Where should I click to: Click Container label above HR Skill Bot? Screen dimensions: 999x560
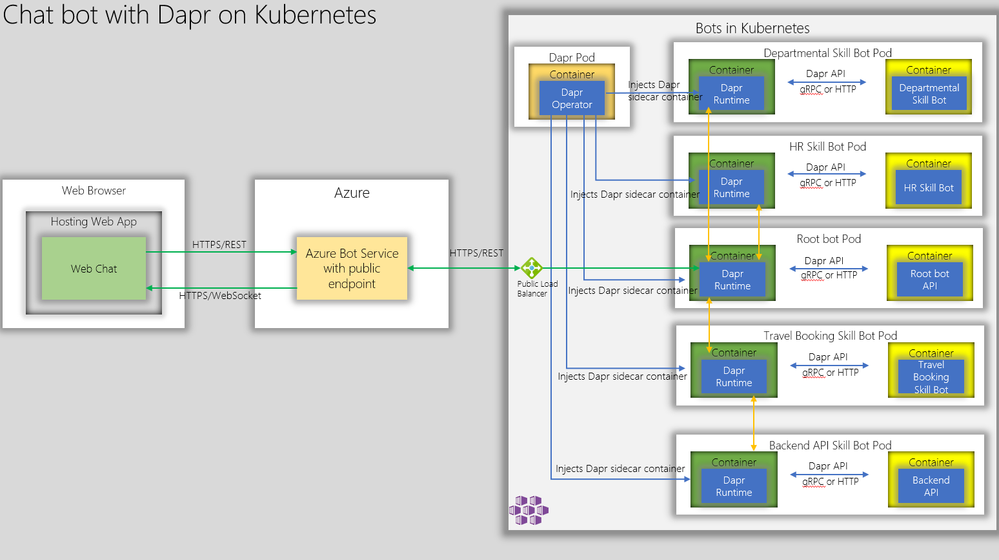928,164
